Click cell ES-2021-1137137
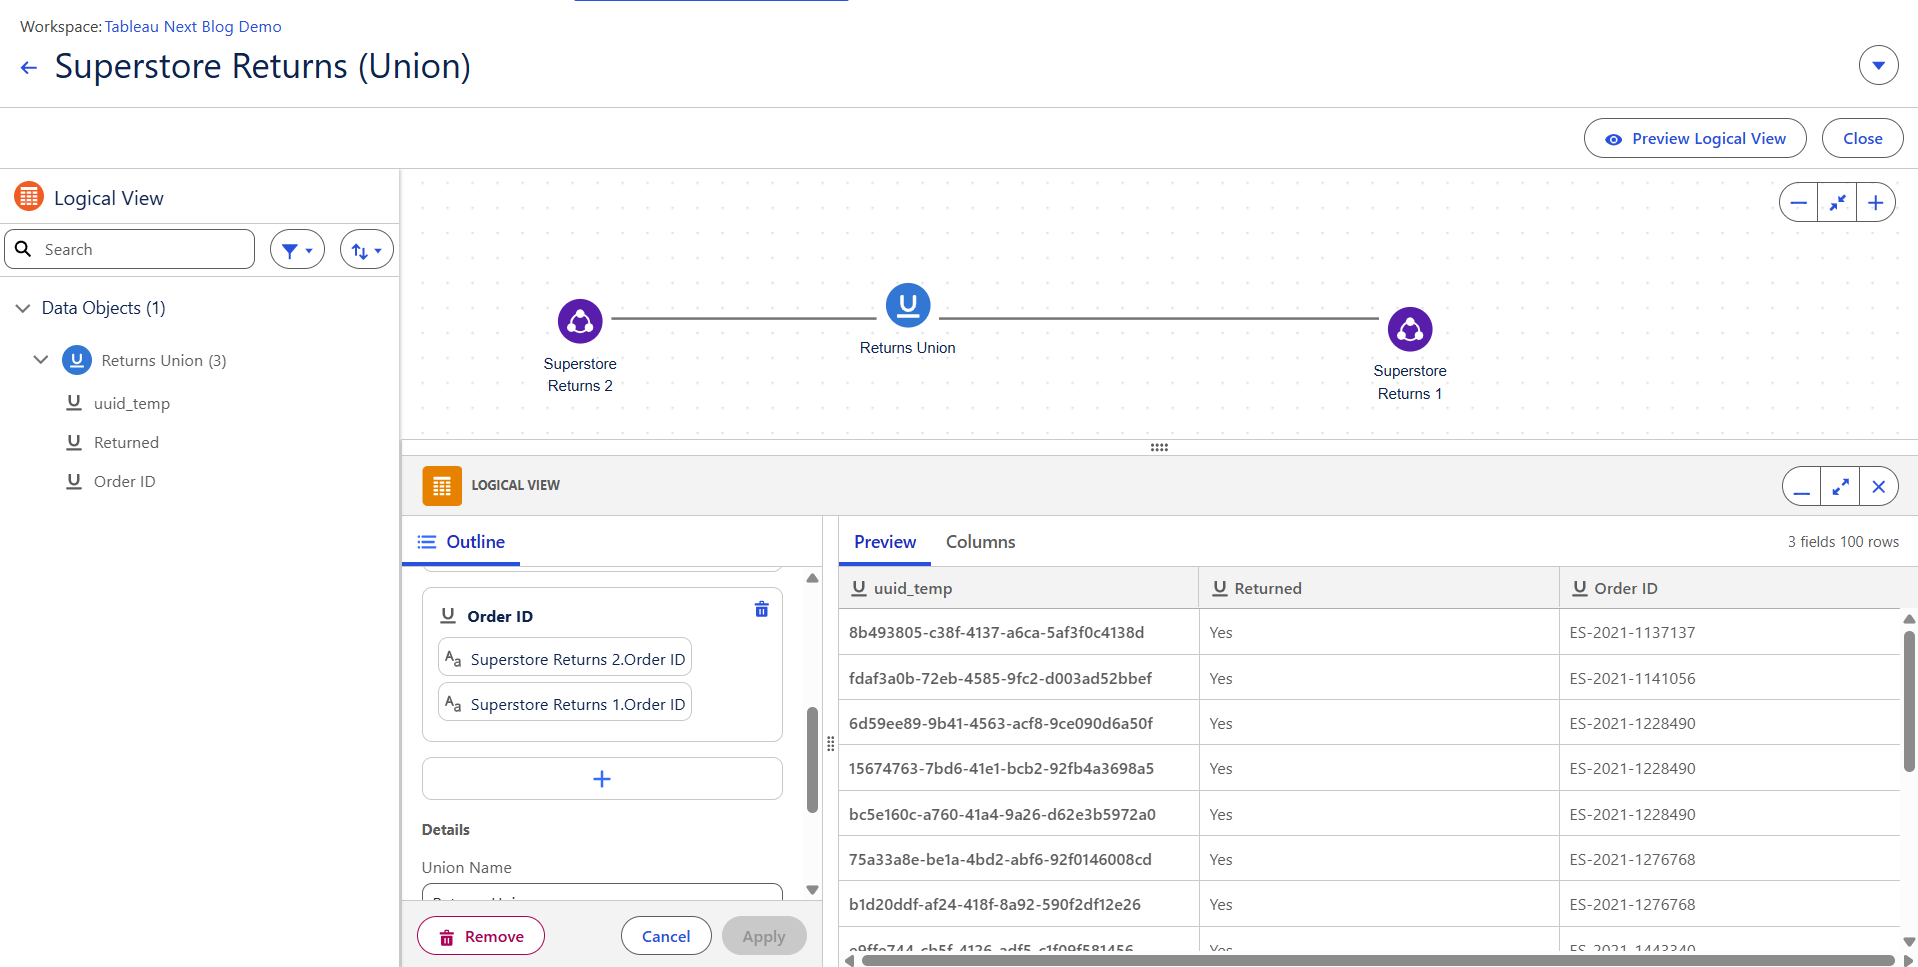This screenshot has height=967, width=1918. point(1730,632)
